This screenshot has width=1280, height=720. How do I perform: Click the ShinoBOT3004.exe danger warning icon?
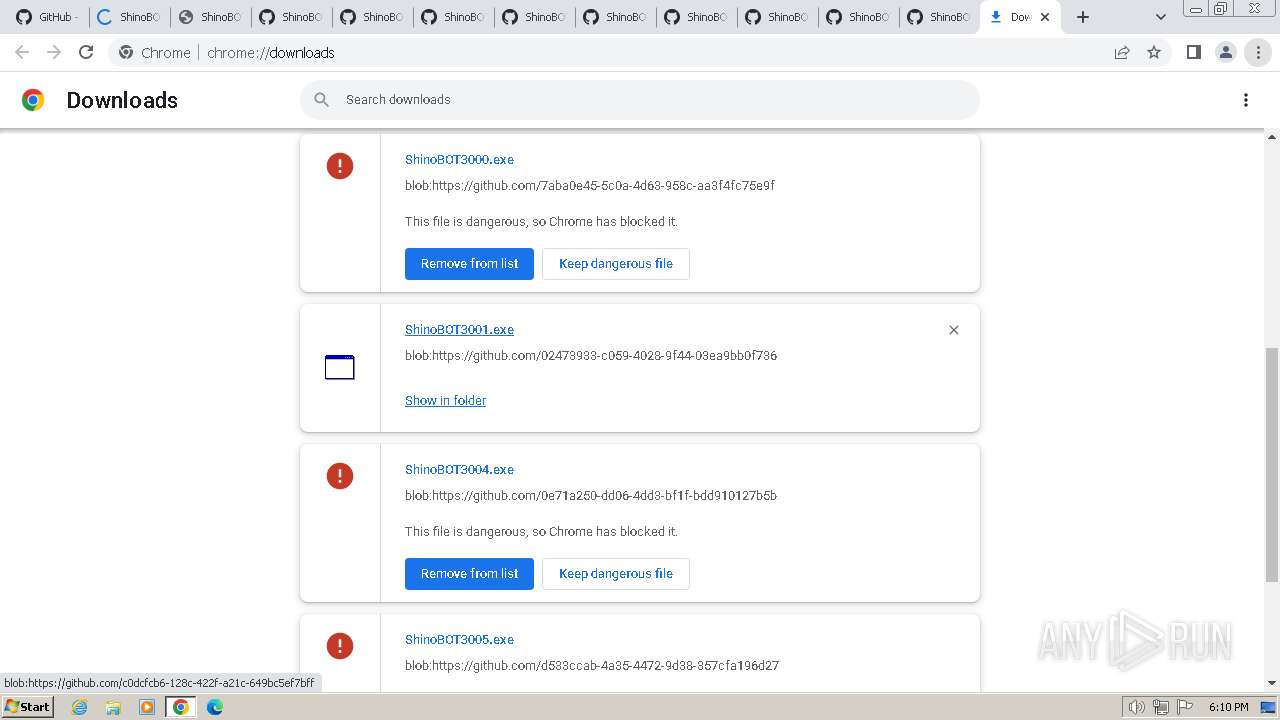(x=340, y=476)
